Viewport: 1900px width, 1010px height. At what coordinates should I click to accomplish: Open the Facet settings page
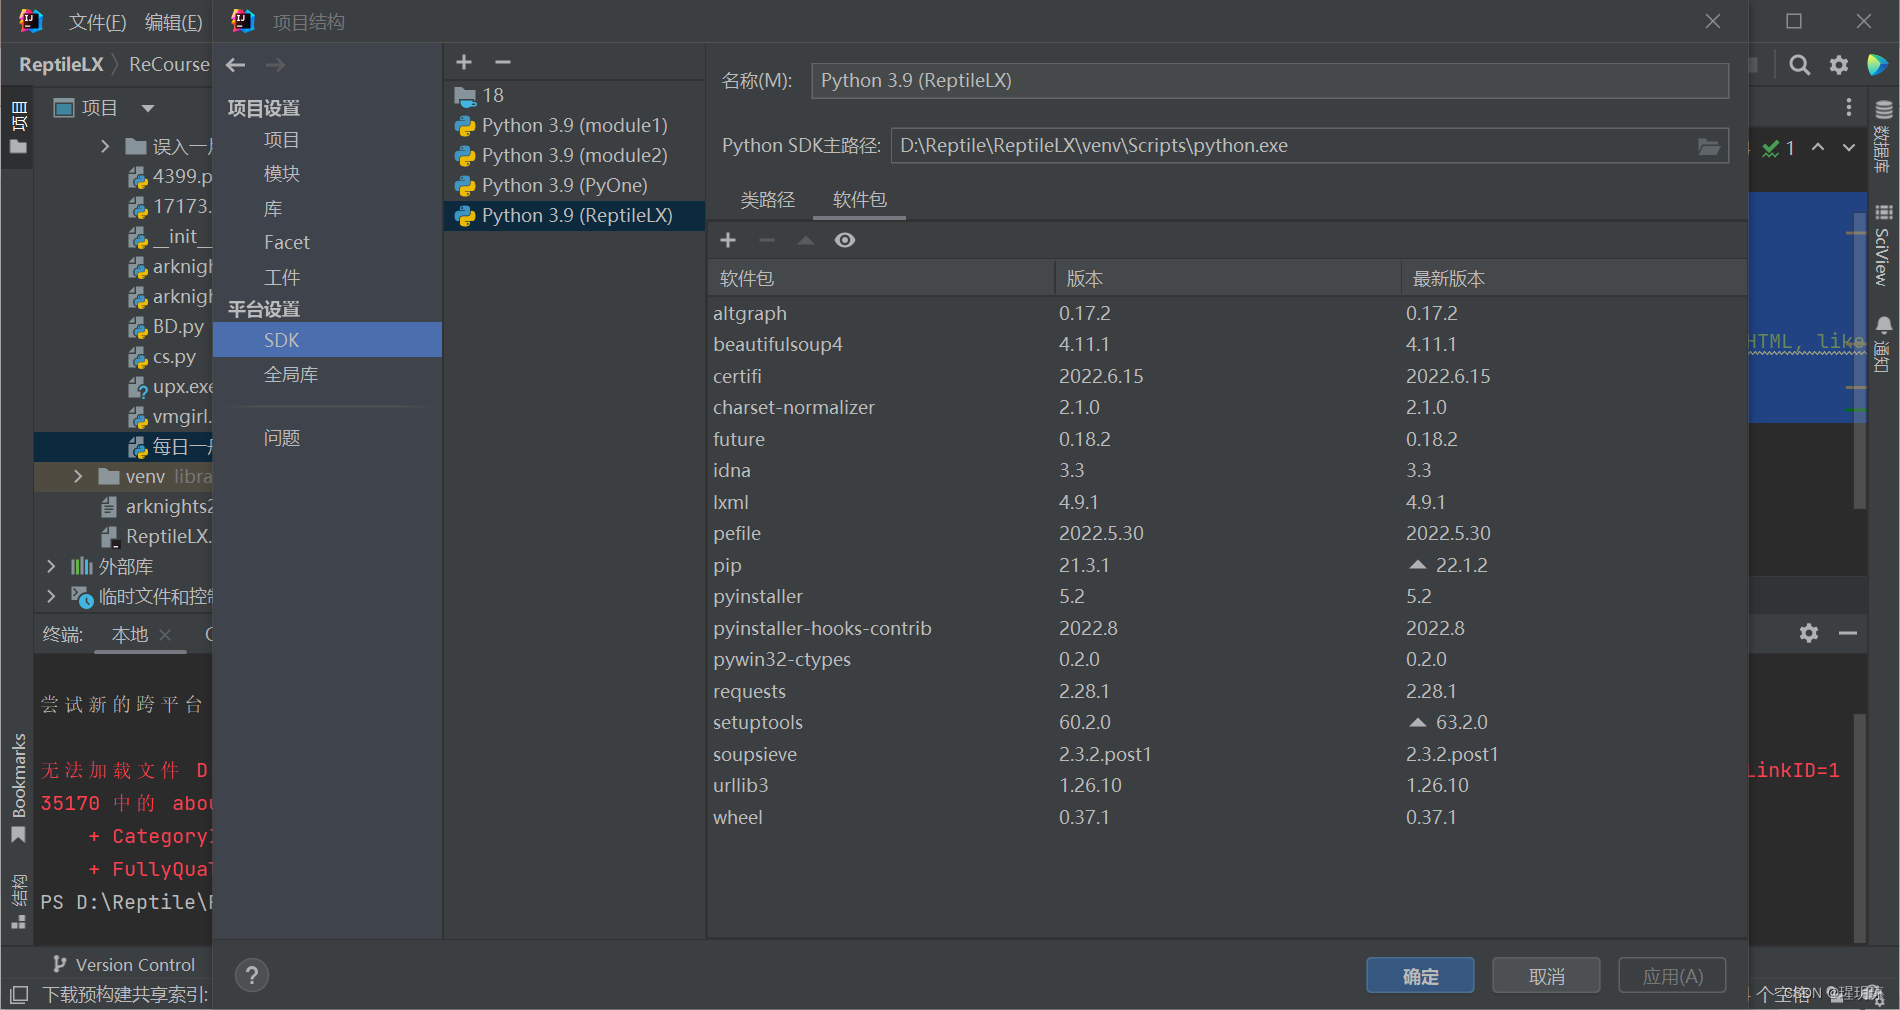click(x=286, y=242)
